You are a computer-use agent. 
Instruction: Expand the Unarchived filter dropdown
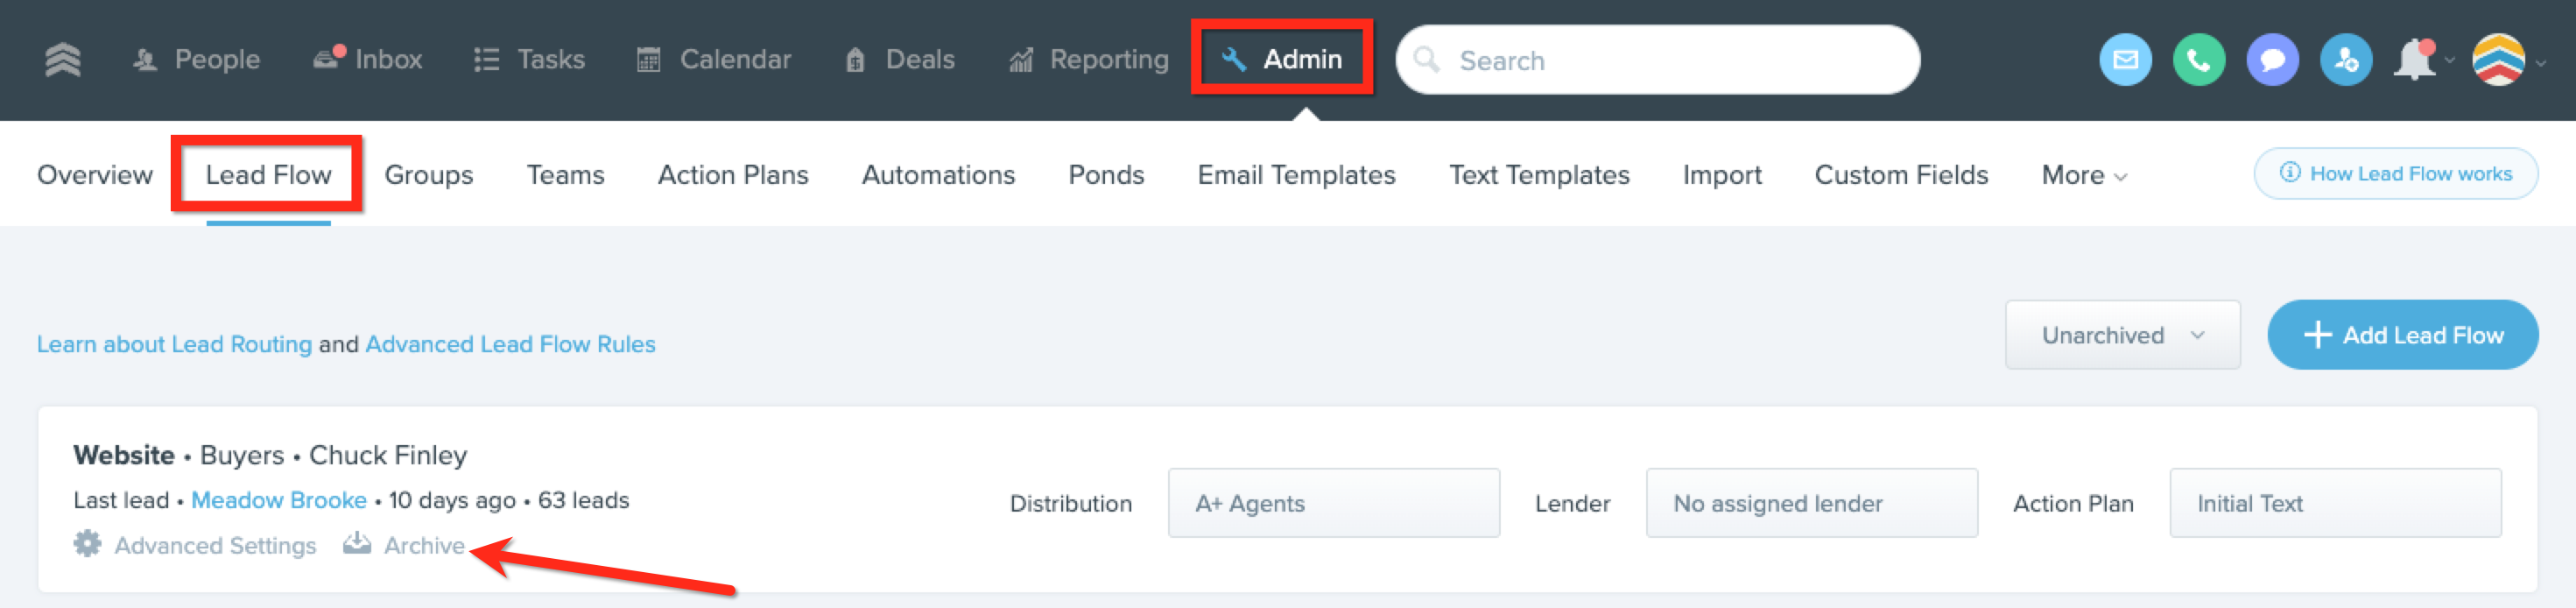pyautogui.click(x=2122, y=335)
